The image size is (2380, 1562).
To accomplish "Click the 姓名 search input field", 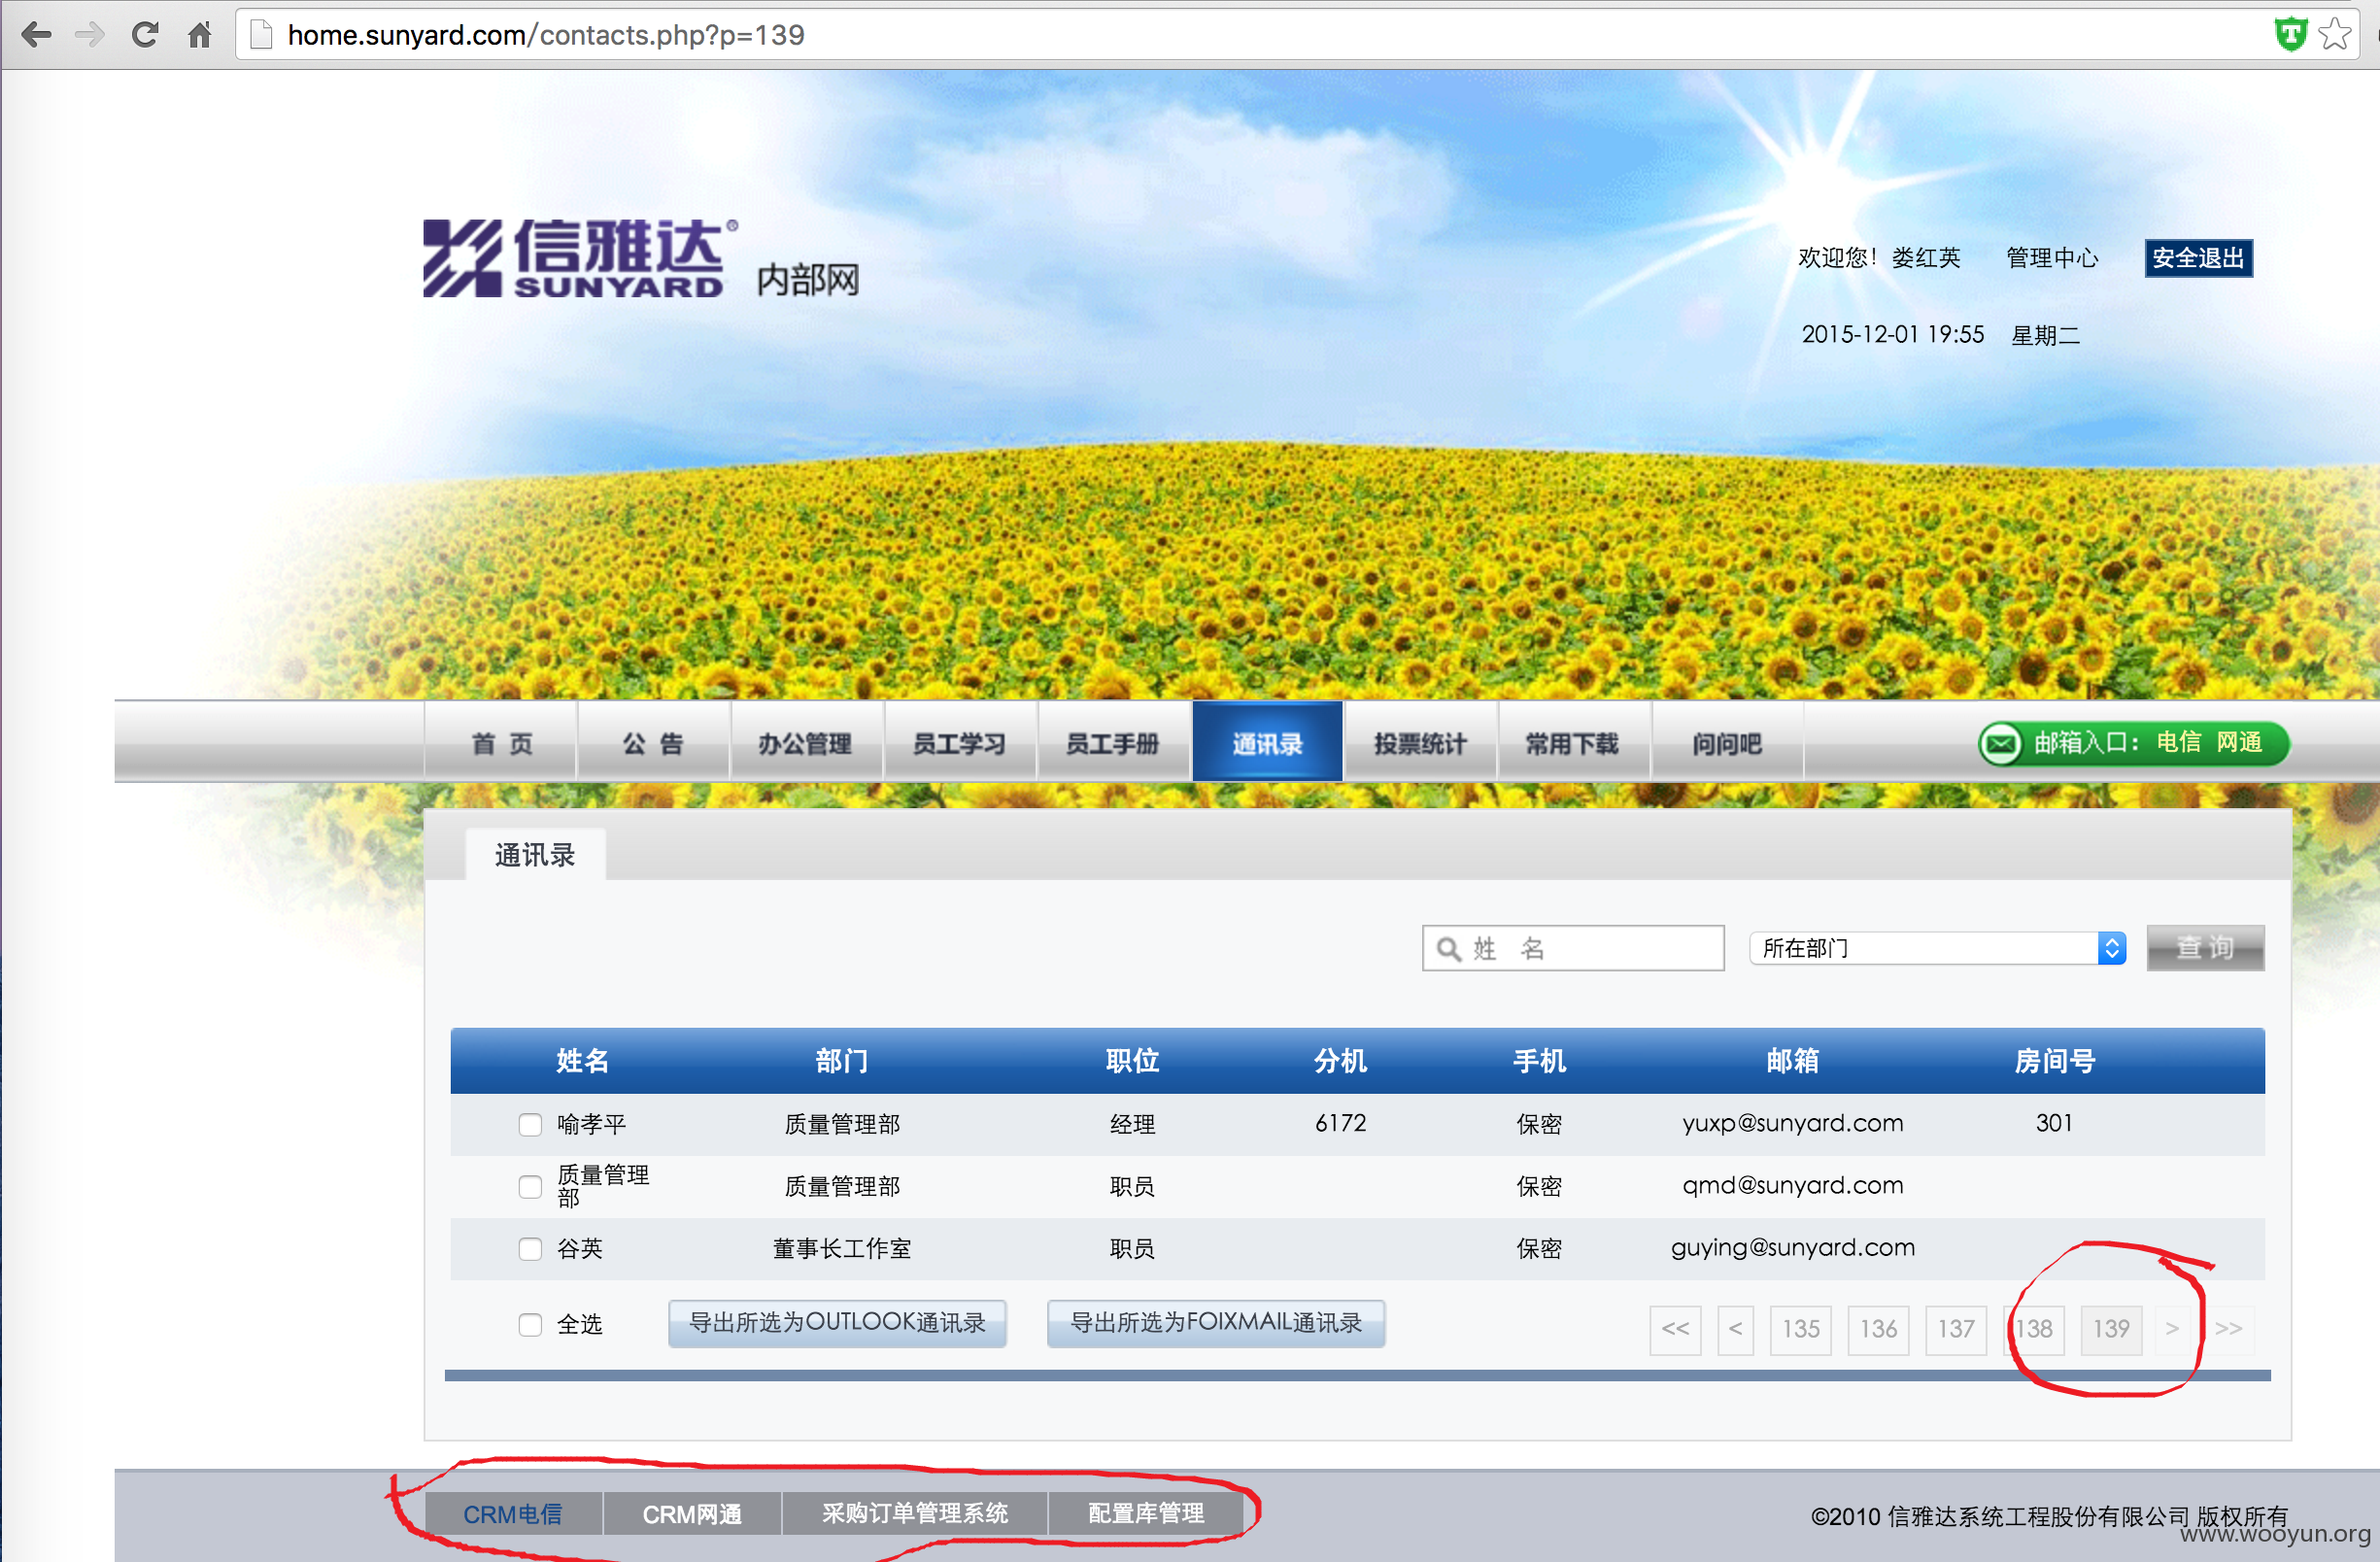I will (1573, 947).
